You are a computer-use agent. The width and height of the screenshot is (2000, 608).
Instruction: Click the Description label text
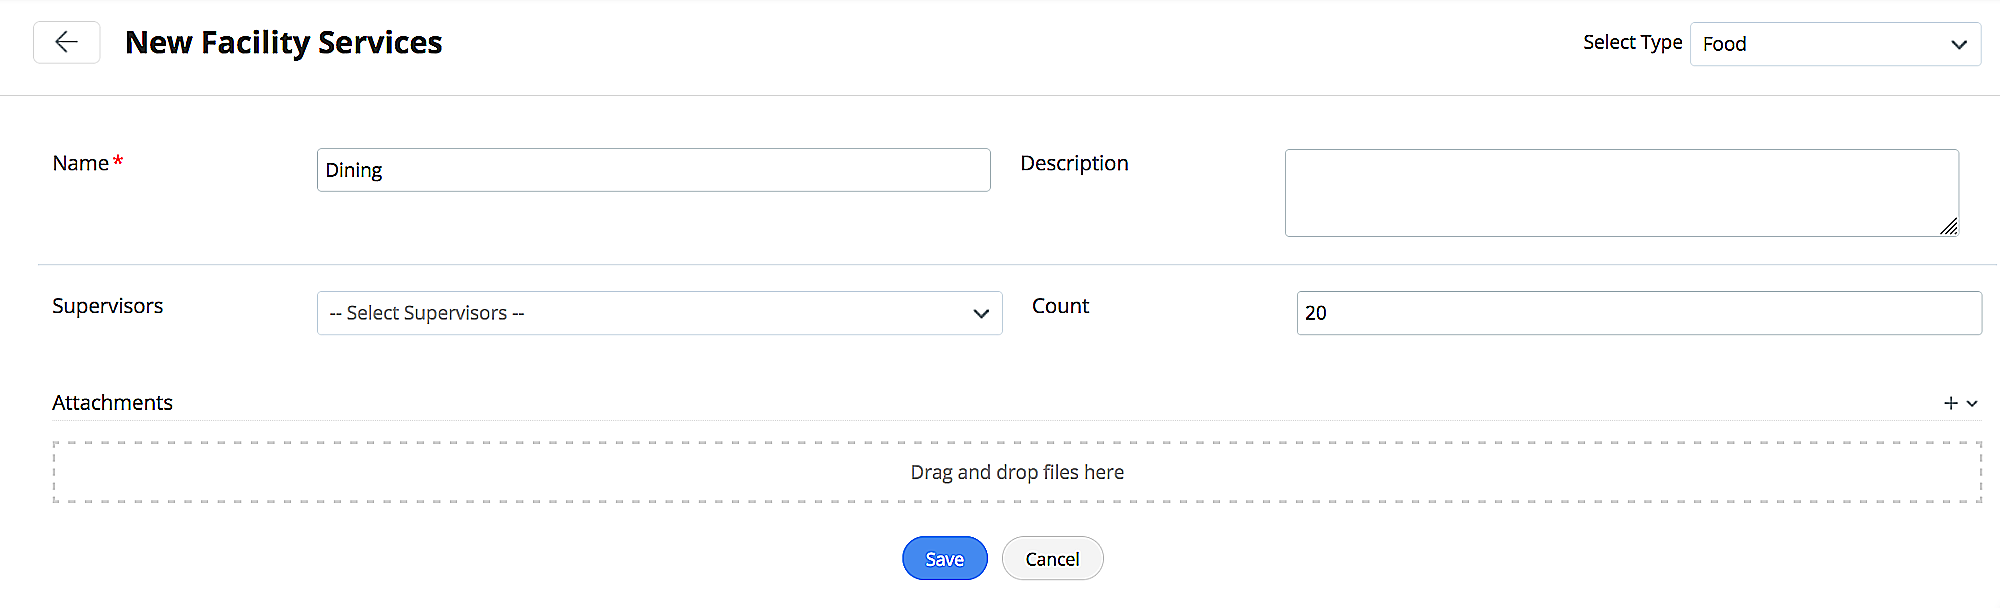(1074, 163)
